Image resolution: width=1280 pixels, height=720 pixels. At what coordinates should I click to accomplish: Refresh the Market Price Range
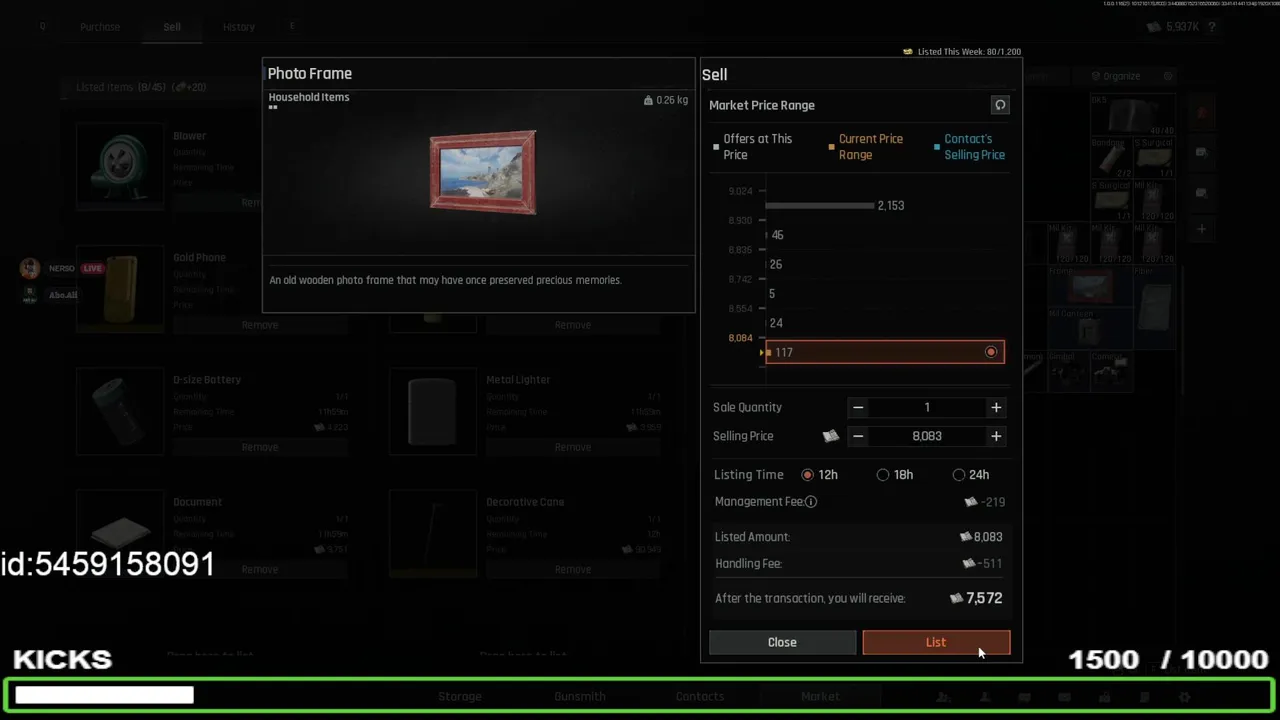[x=999, y=105]
